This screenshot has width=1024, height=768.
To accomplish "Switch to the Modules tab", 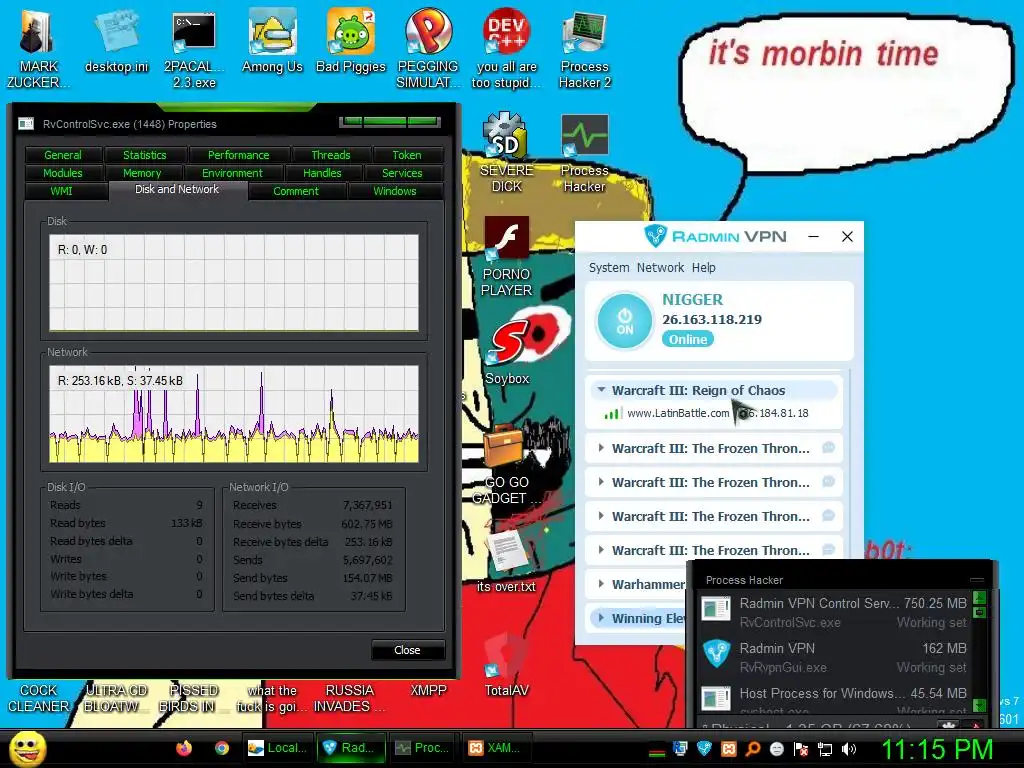I will (63, 173).
